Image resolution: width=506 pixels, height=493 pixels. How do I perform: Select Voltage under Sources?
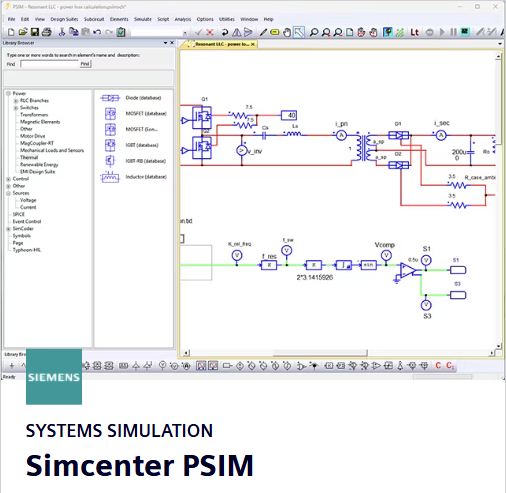(28, 200)
